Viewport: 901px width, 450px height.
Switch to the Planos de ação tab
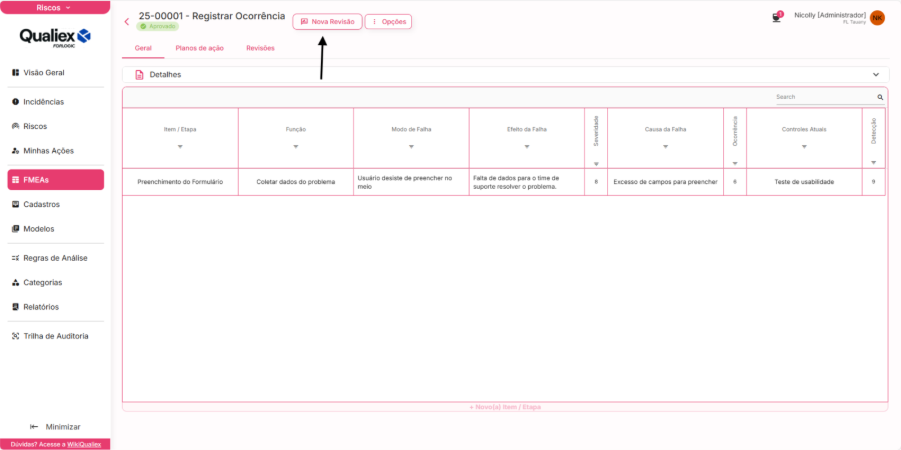click(199, 48)
